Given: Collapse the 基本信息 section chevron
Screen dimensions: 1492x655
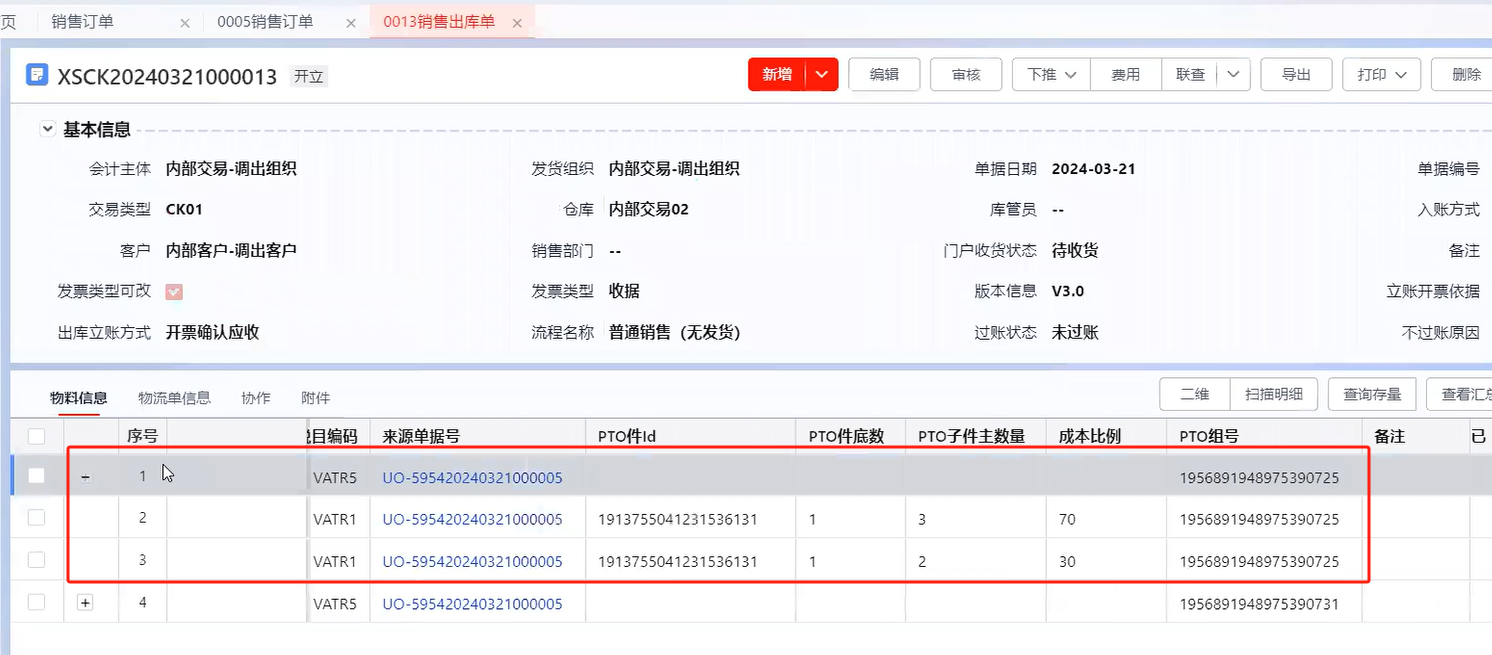Looking at the screenshot, I should (47, 129).
